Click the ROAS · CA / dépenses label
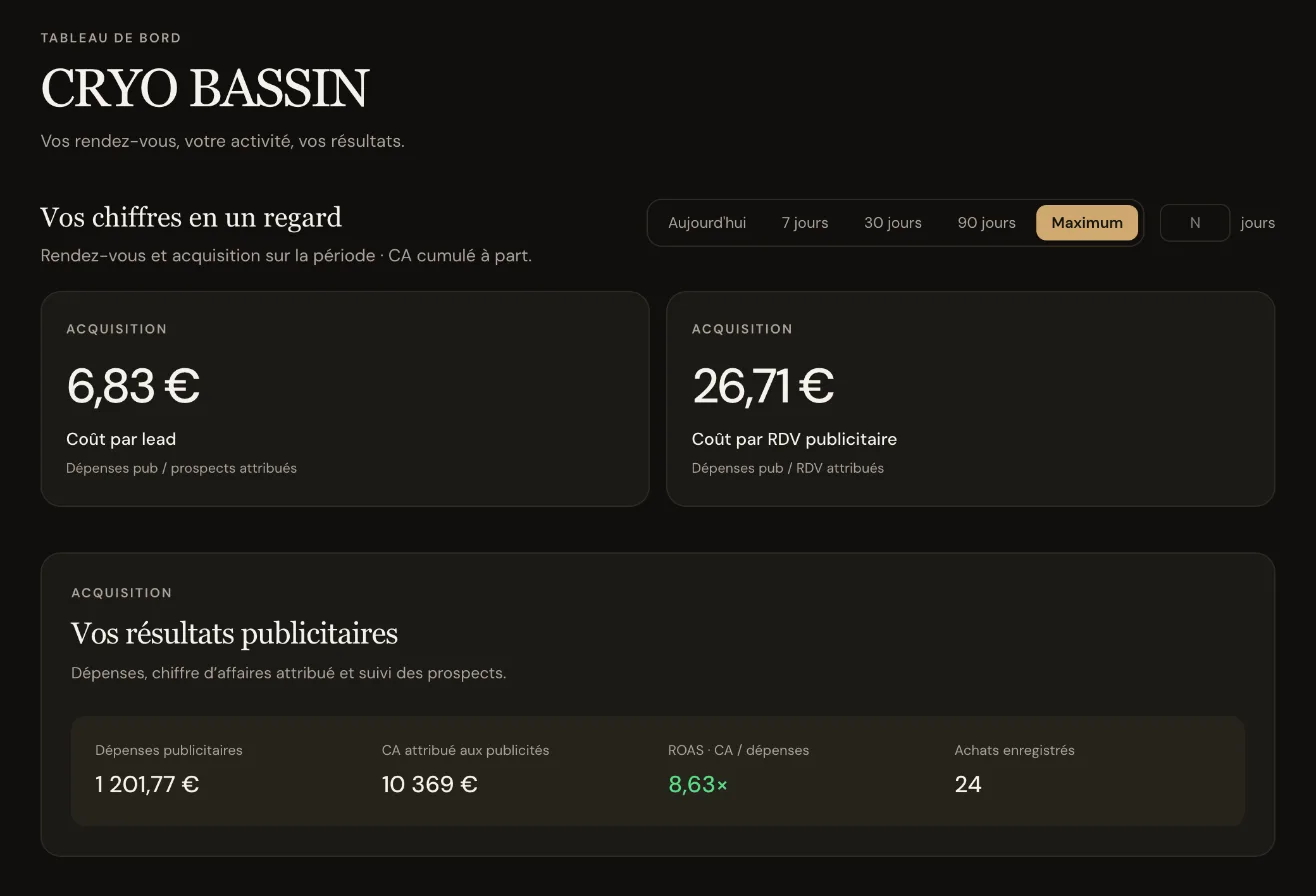This screenshot has height=896, width=1316. coord(739,750)
